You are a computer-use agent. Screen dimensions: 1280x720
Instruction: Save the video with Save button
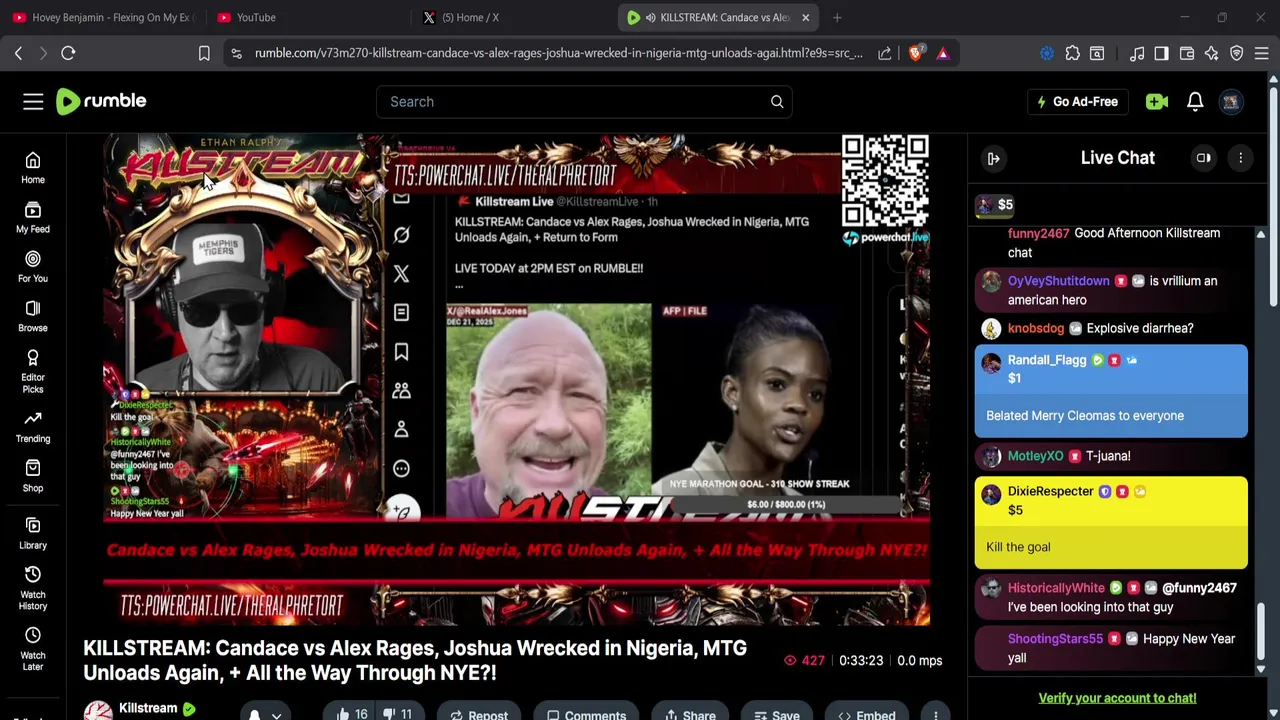tap(776, 714)
